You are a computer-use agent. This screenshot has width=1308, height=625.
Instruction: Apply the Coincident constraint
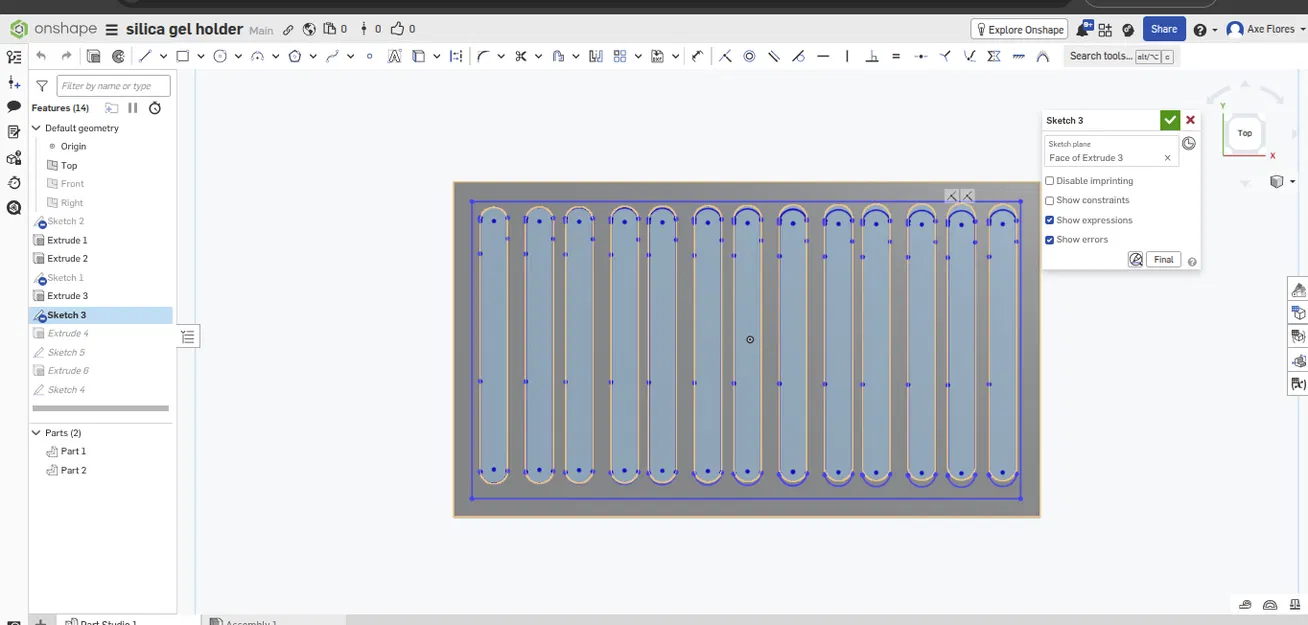[x=725, y=56]
